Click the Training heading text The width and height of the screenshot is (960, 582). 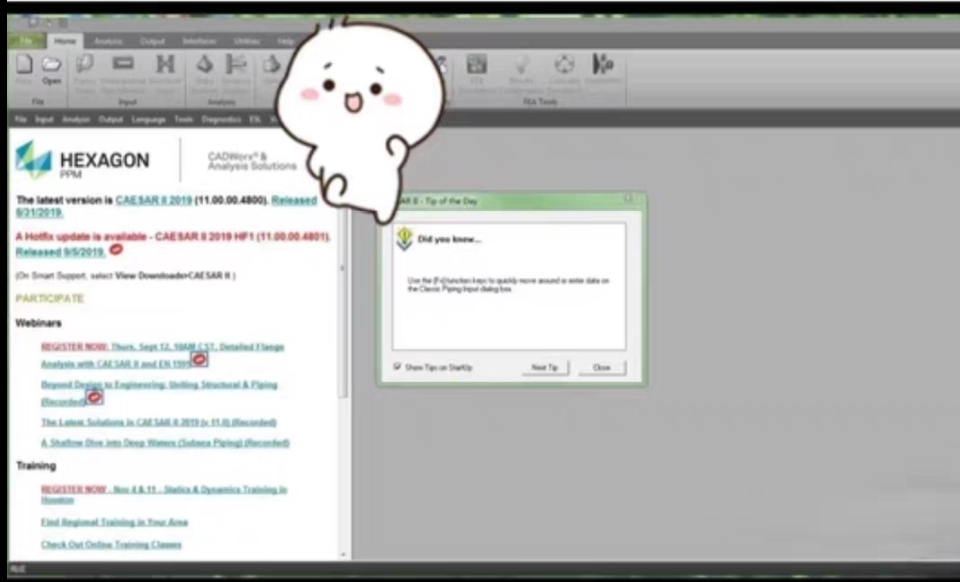[x=36, y=466]
